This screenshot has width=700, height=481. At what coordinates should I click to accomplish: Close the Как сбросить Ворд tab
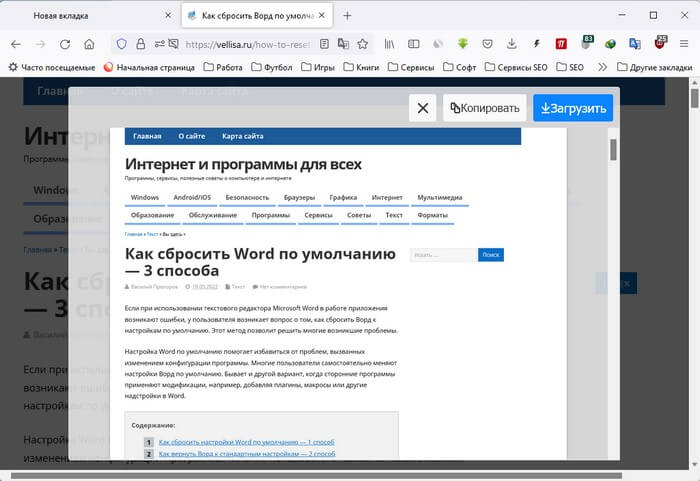[x=322, y=15]
